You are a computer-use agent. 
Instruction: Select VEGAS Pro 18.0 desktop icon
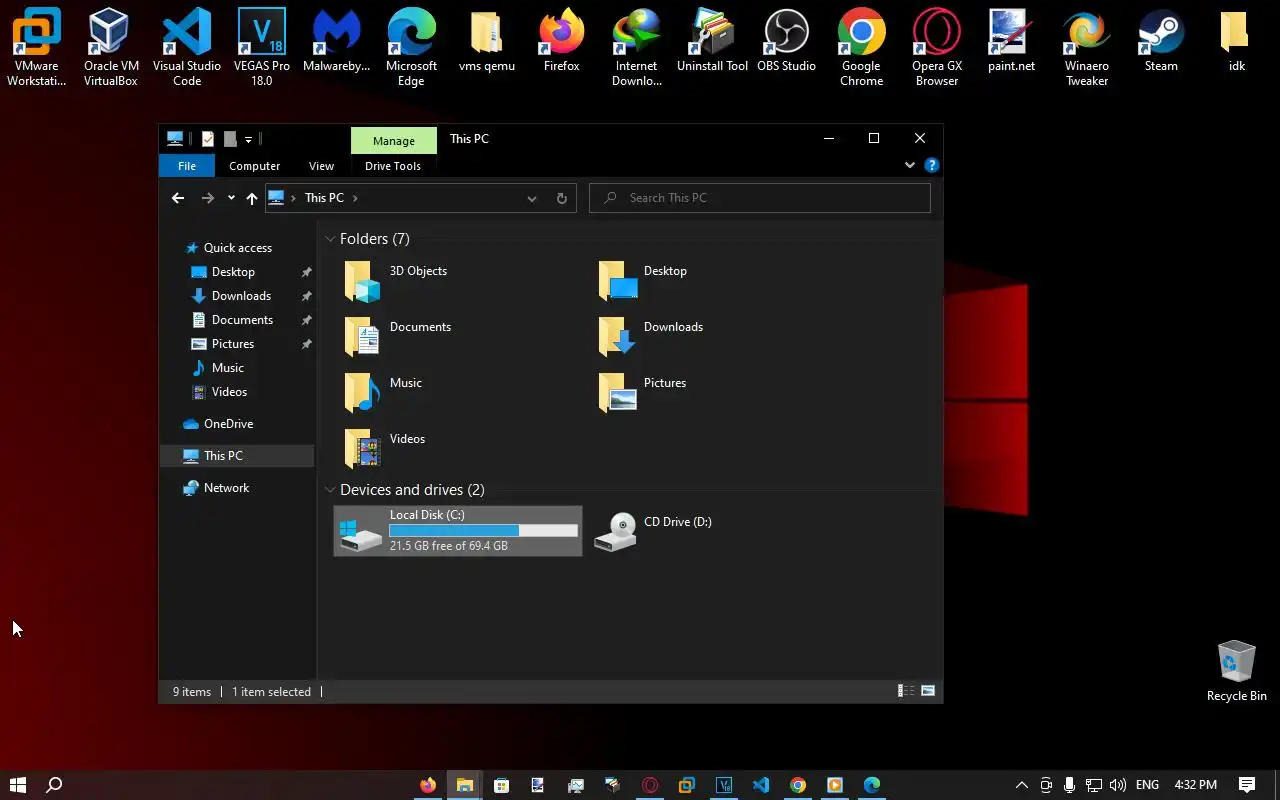(x=261, y=47)
